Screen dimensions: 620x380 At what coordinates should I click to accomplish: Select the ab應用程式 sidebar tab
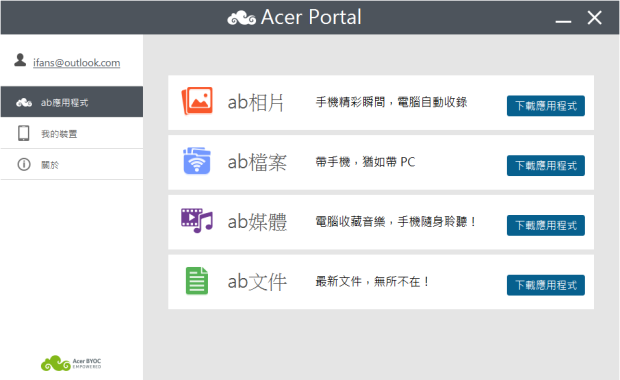72,102
